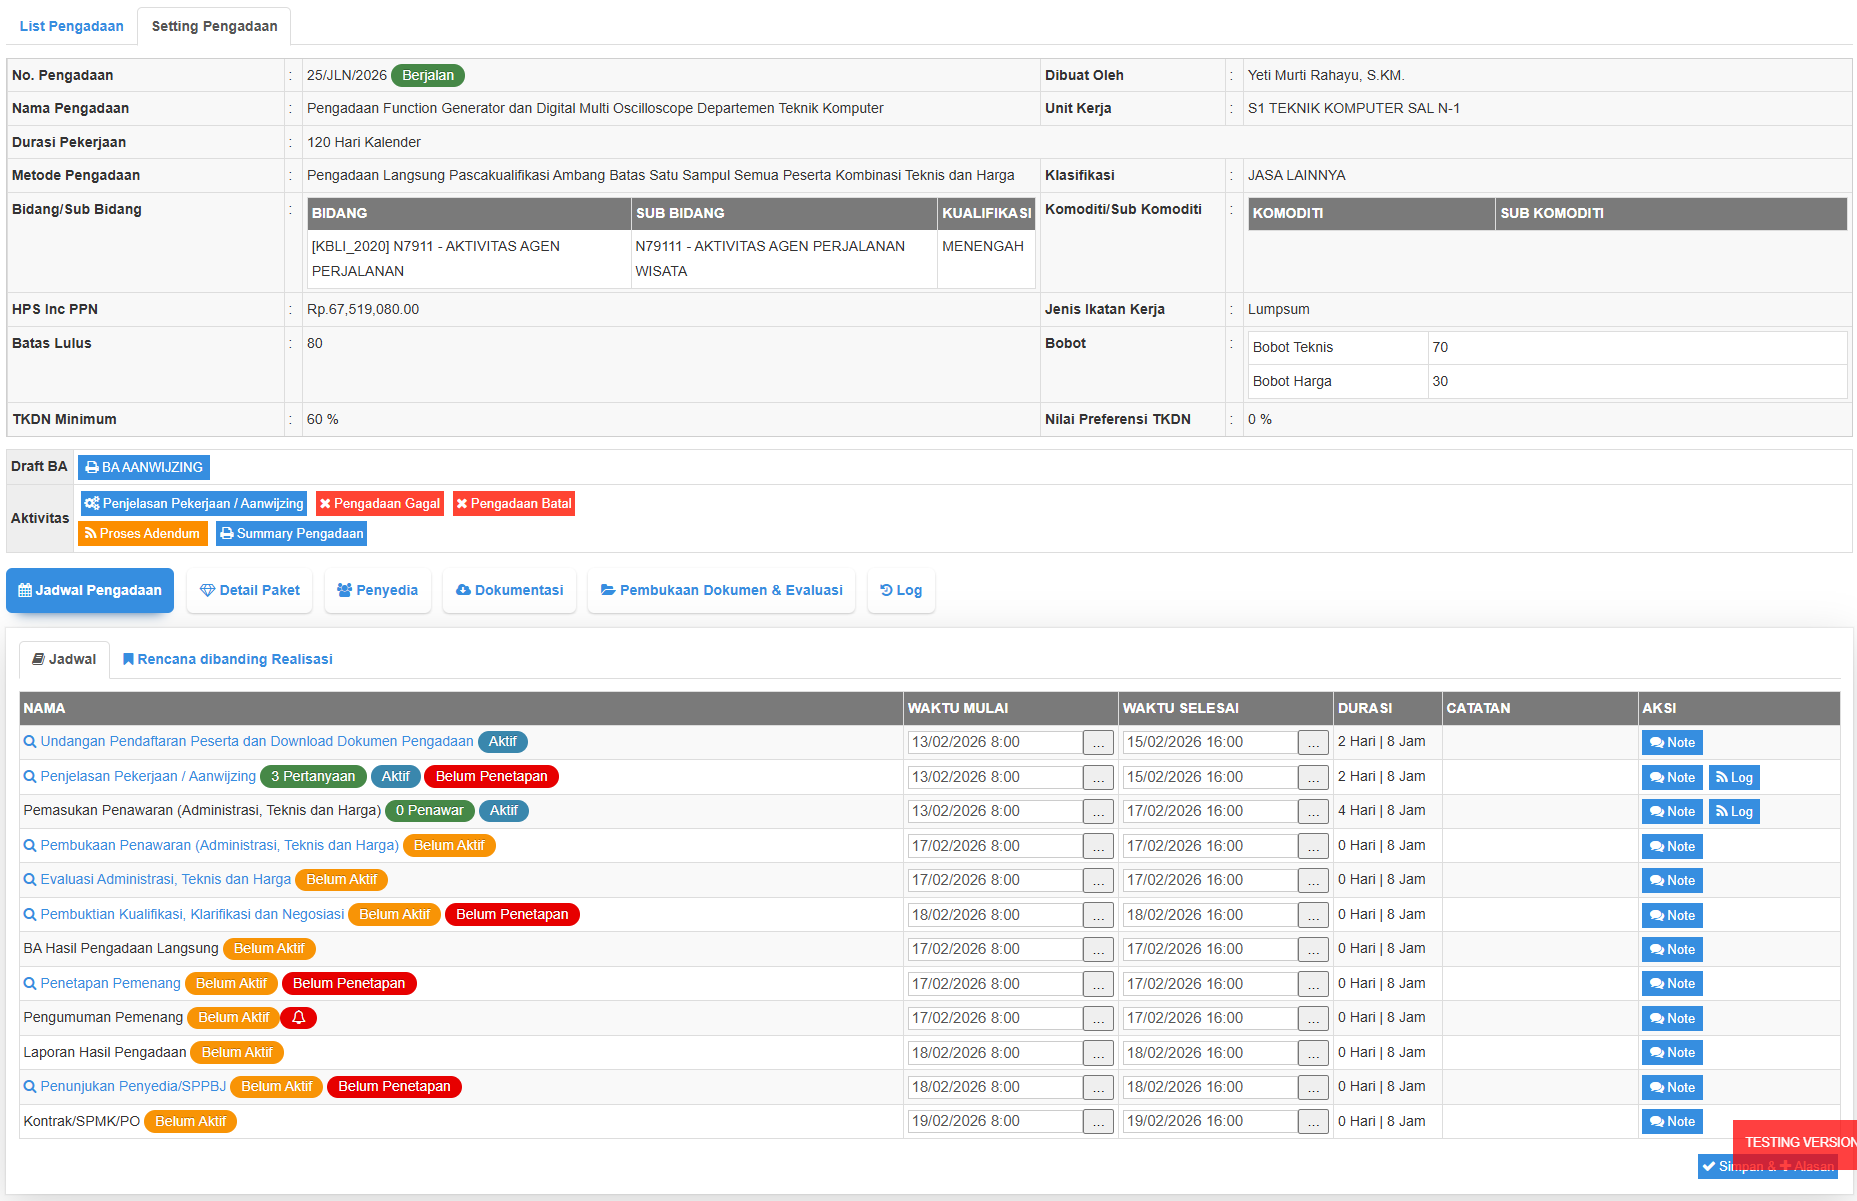Open Proses Adendum activity
1857x1201 pixels.
(142, 534)
